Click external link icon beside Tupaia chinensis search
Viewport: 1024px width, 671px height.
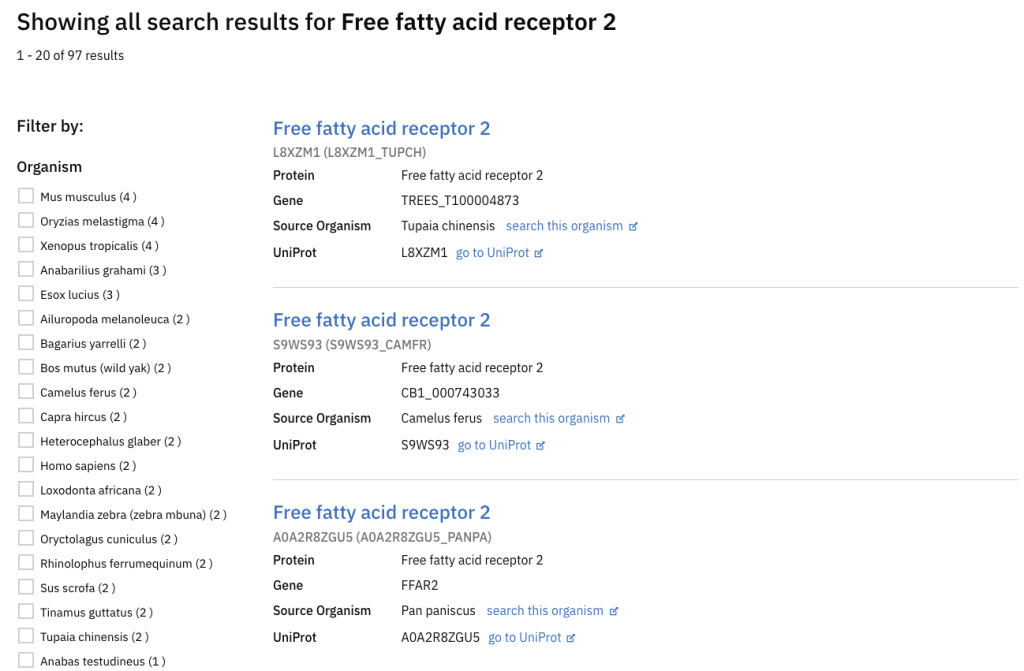click(x=633, y=227)
